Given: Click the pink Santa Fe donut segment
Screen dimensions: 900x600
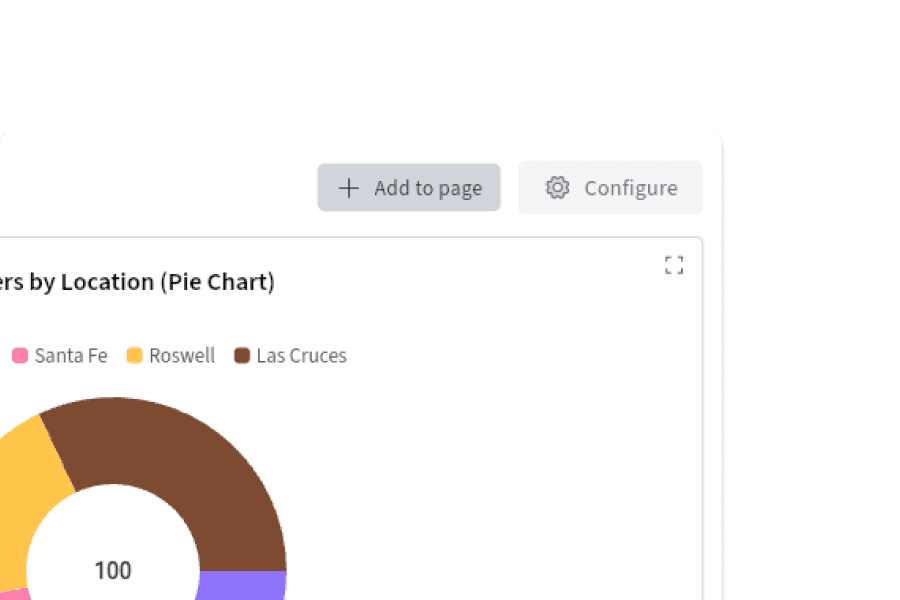Looking at the screenshot, I should 14,595.
